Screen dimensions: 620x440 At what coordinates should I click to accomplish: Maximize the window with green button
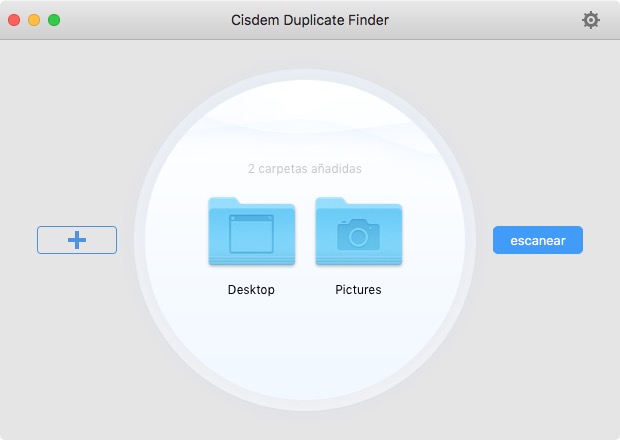click(54, 20)
